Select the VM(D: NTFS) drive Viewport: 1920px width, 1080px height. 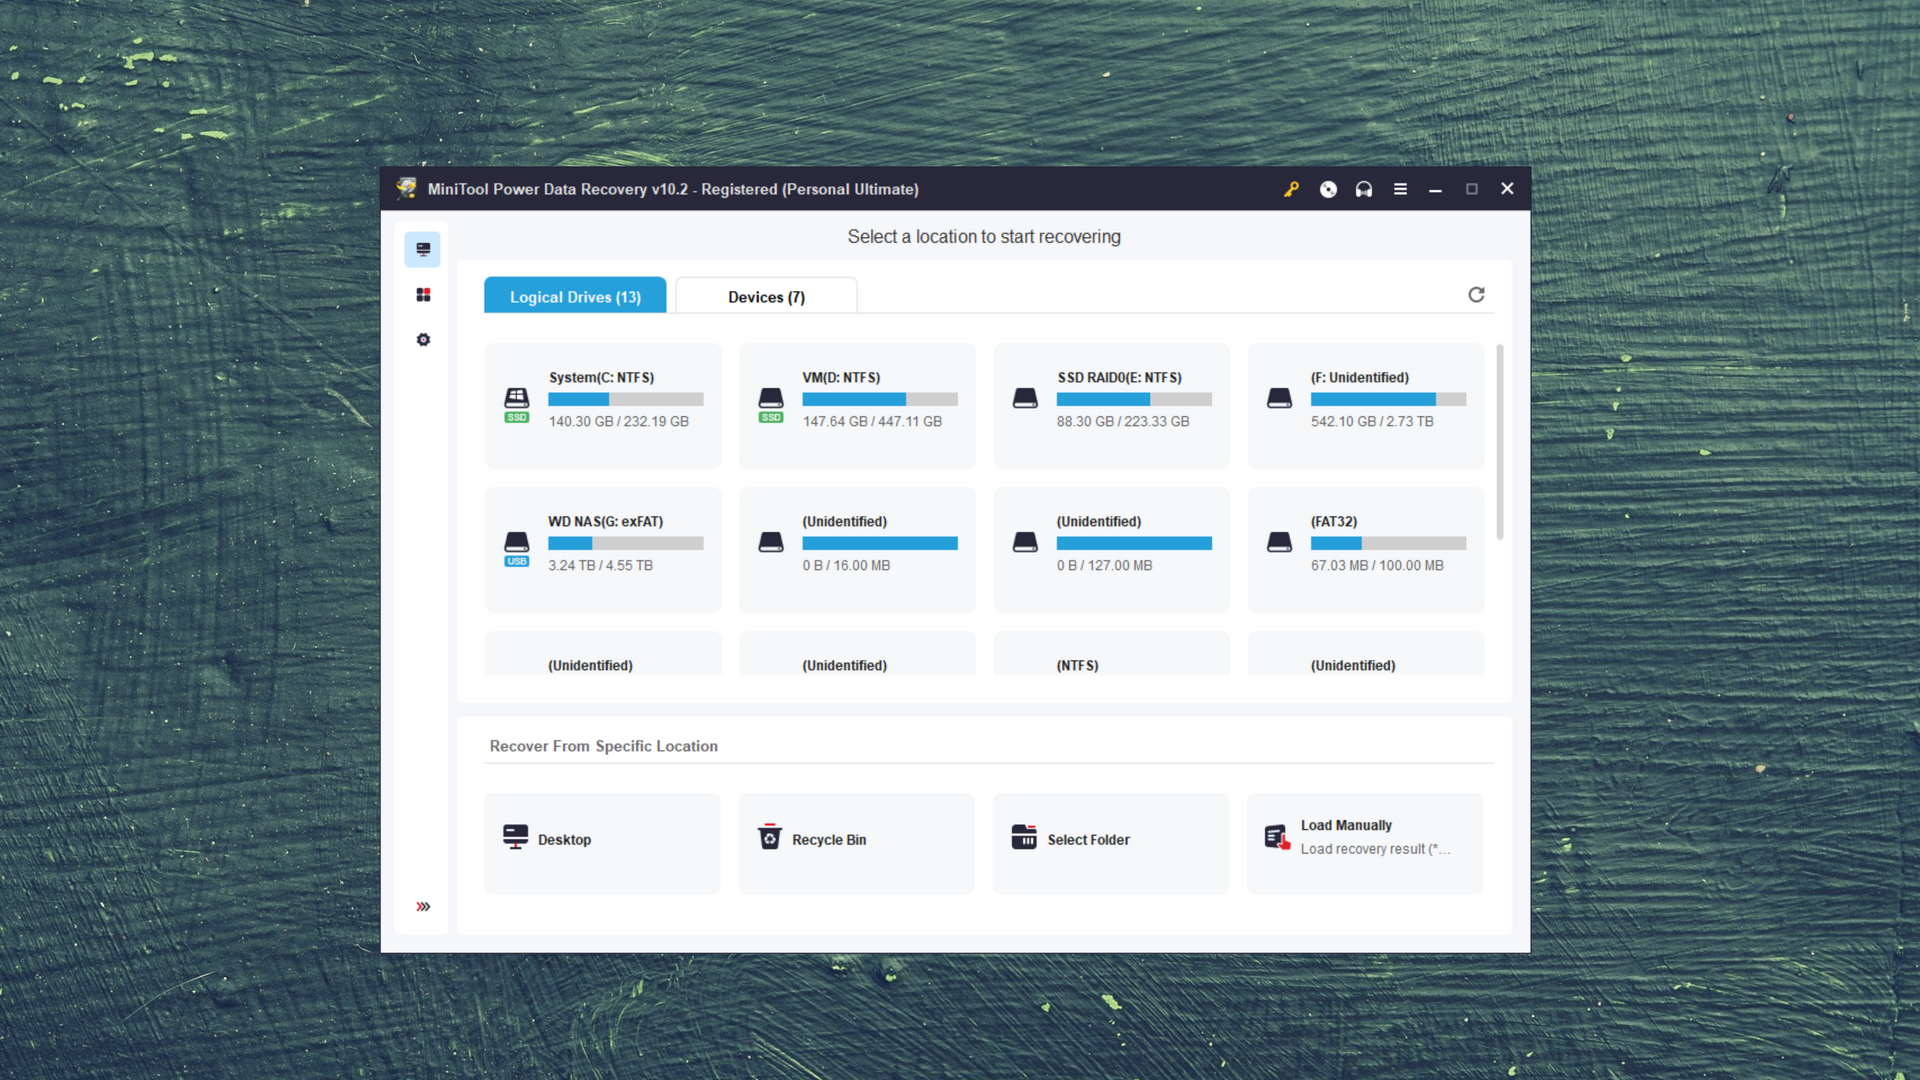pyautogui.click(x=857, y=404)
